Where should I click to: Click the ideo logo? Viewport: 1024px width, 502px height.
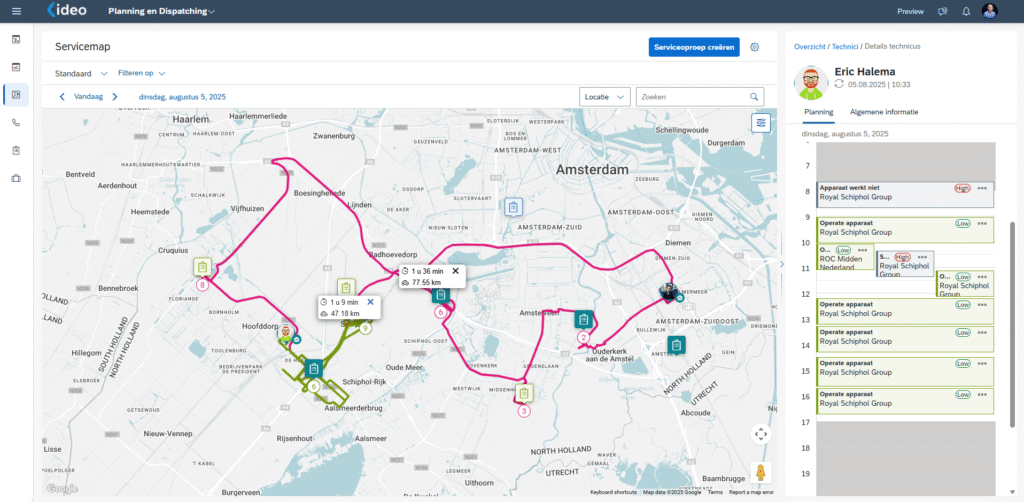pos(67,10)
